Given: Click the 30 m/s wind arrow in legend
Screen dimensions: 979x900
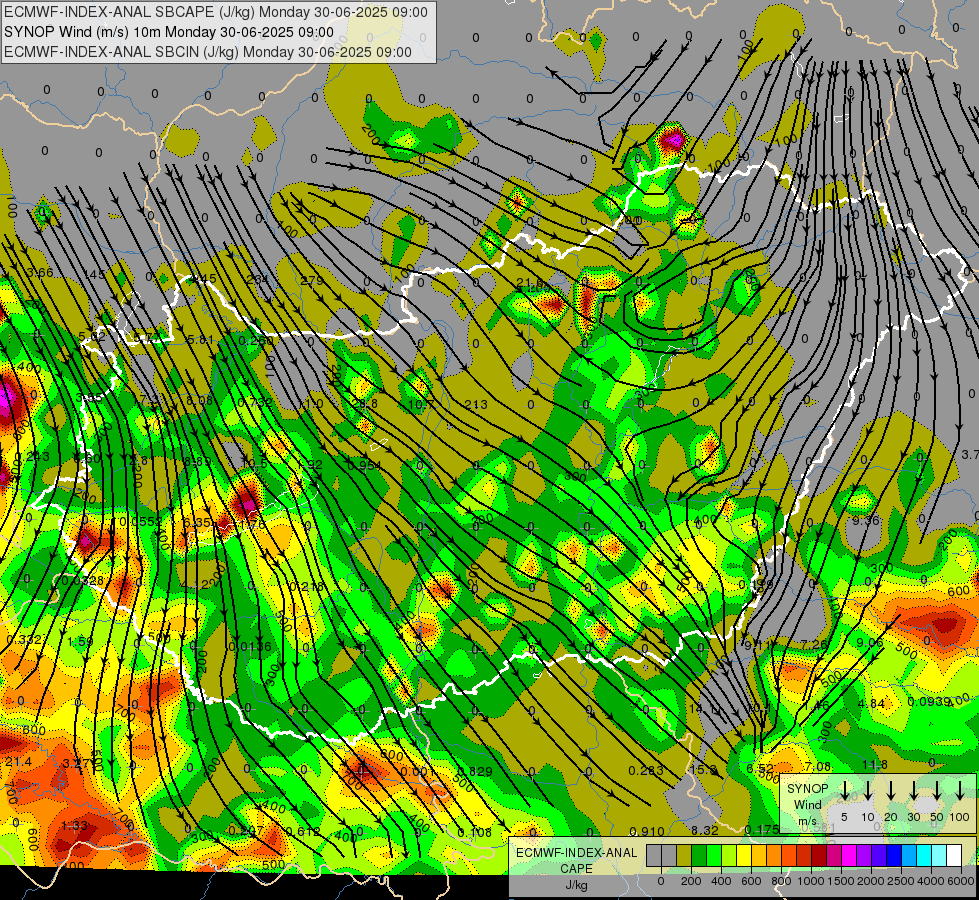Looking at the screenshot, I should (x=914, y=791).
